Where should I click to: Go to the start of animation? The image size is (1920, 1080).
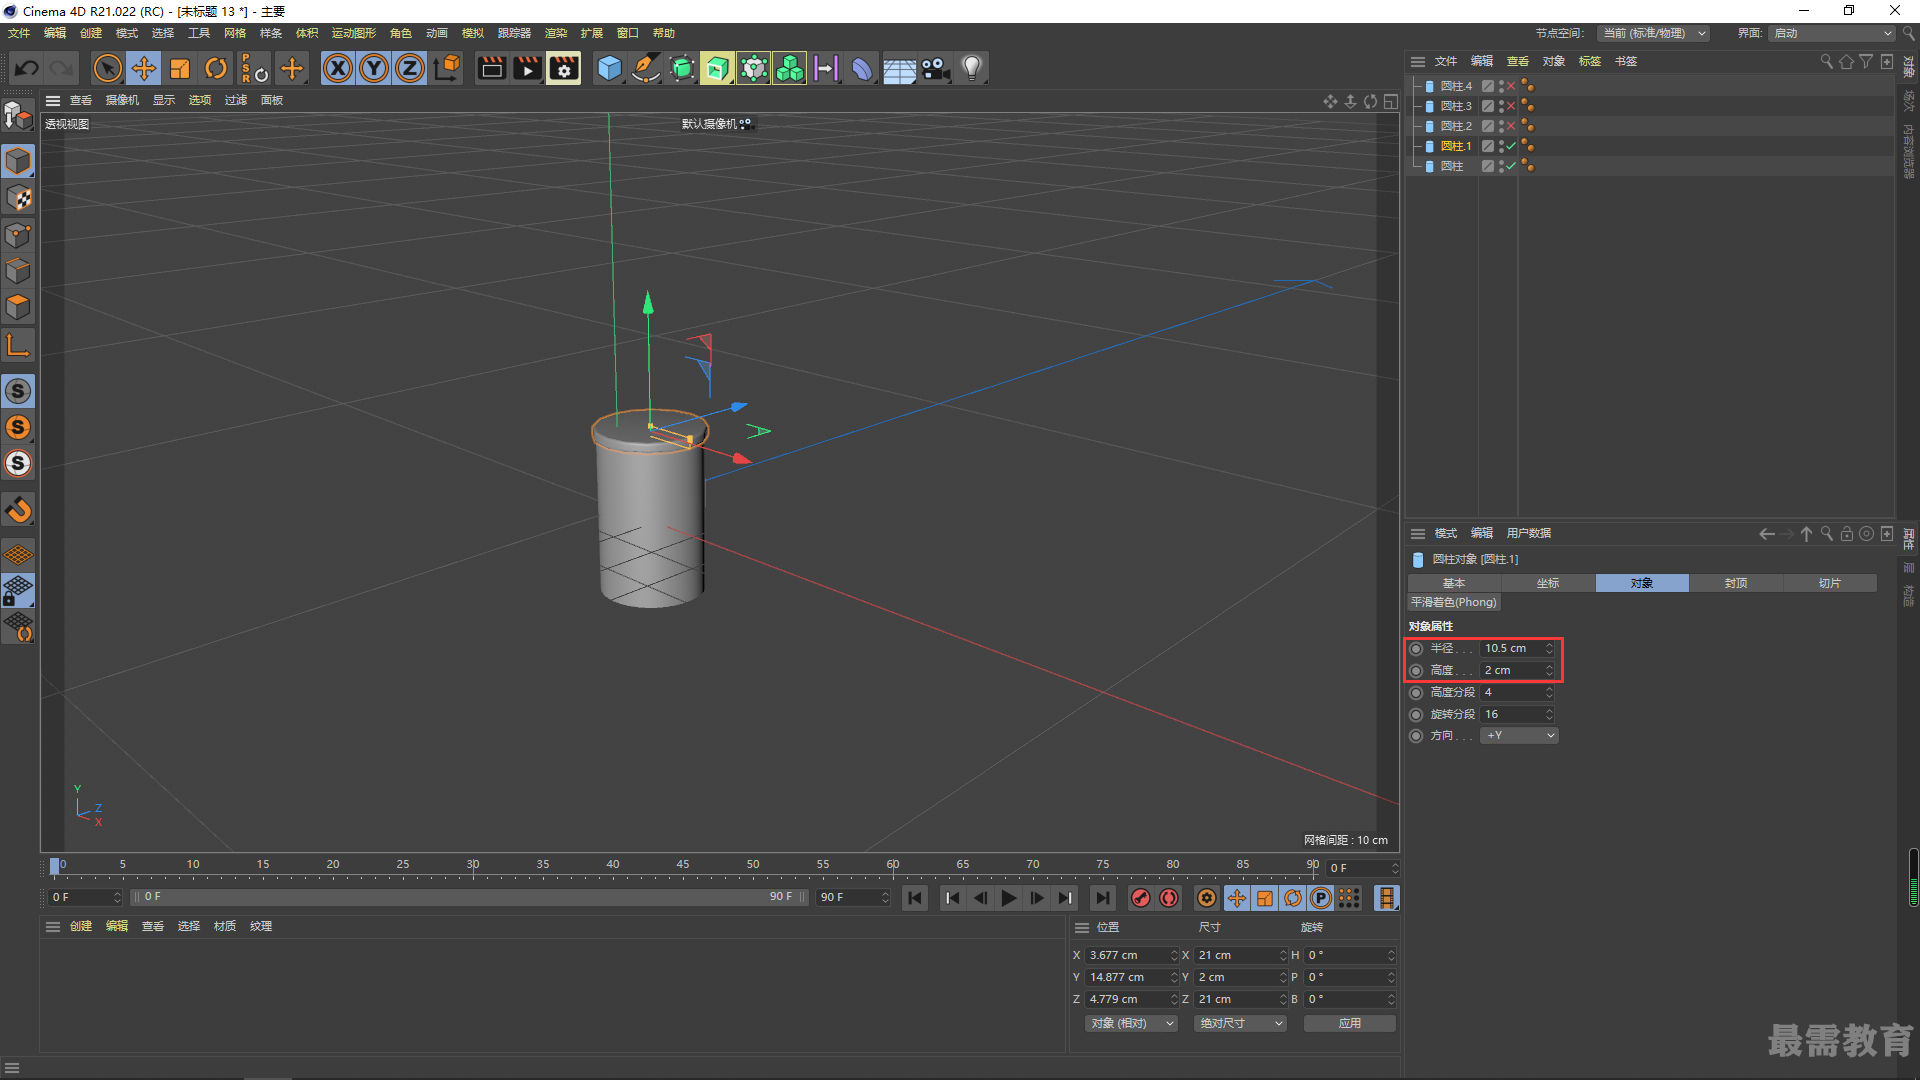(x=915, y=898)
